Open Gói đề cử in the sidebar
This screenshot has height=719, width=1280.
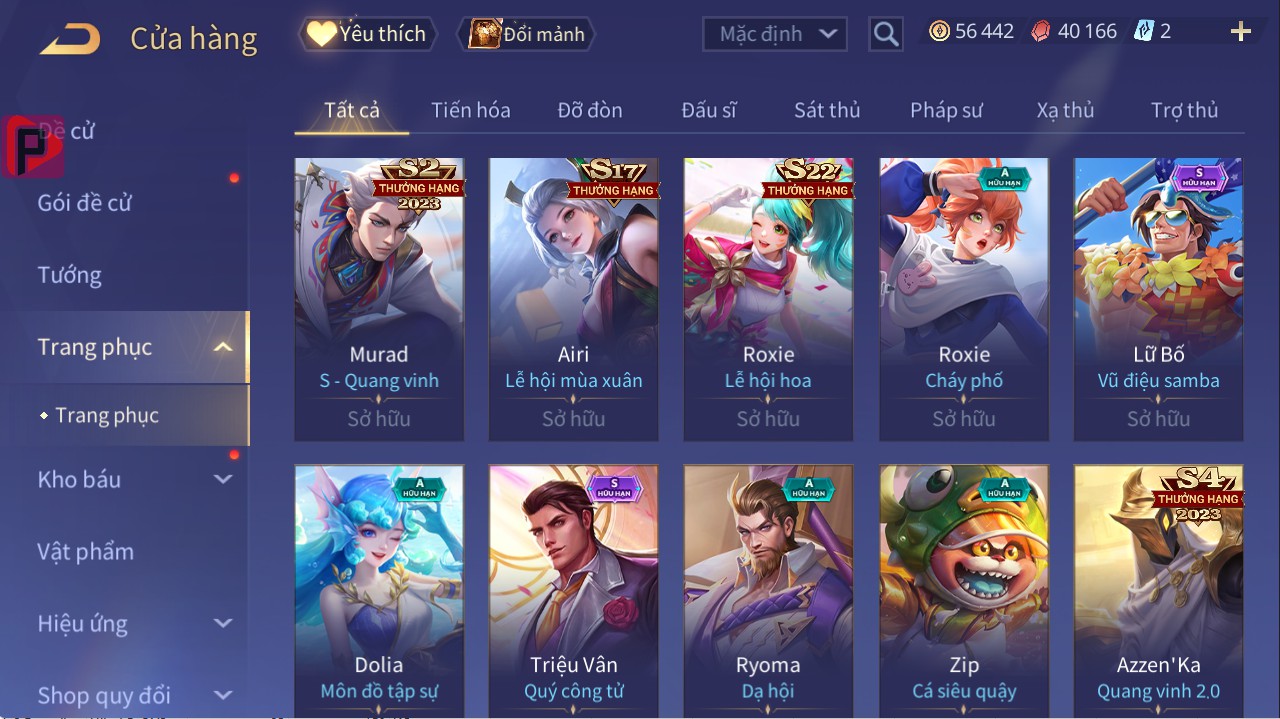coord(85,203)
